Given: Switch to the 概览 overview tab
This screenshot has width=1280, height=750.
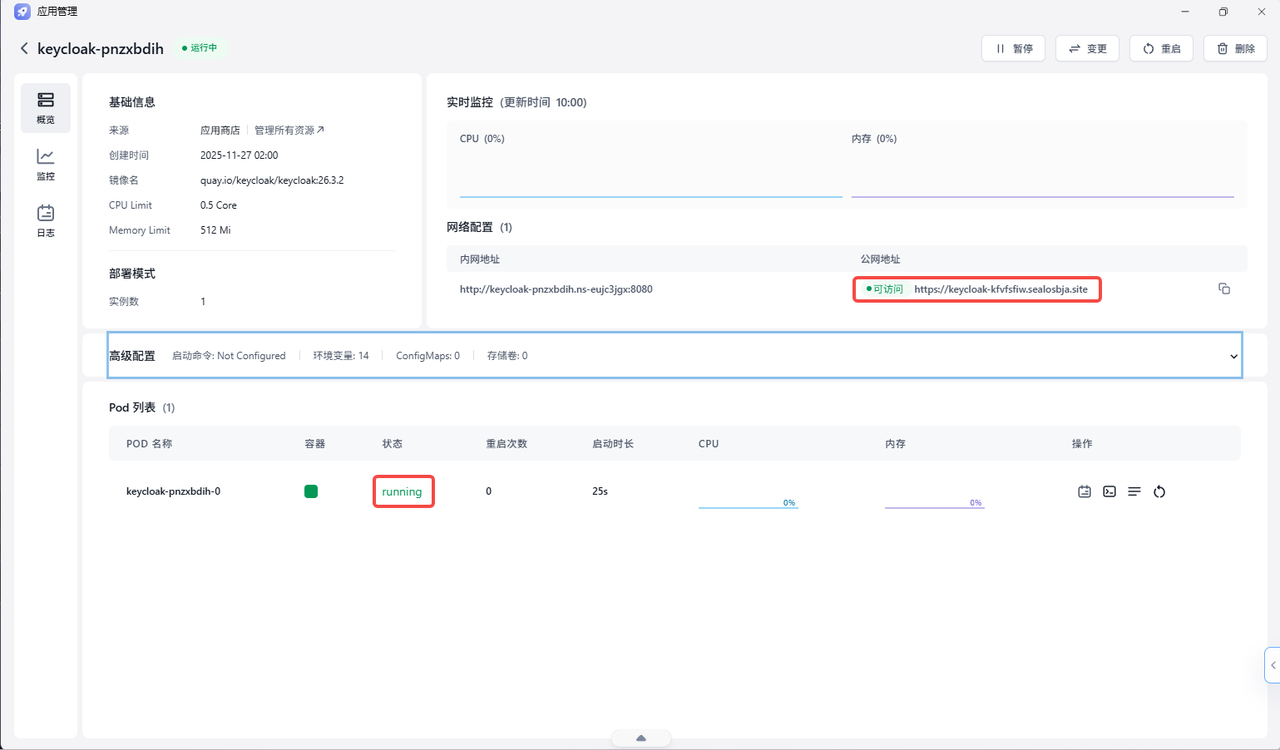Looking at the screenshot, I should [46, 108].
